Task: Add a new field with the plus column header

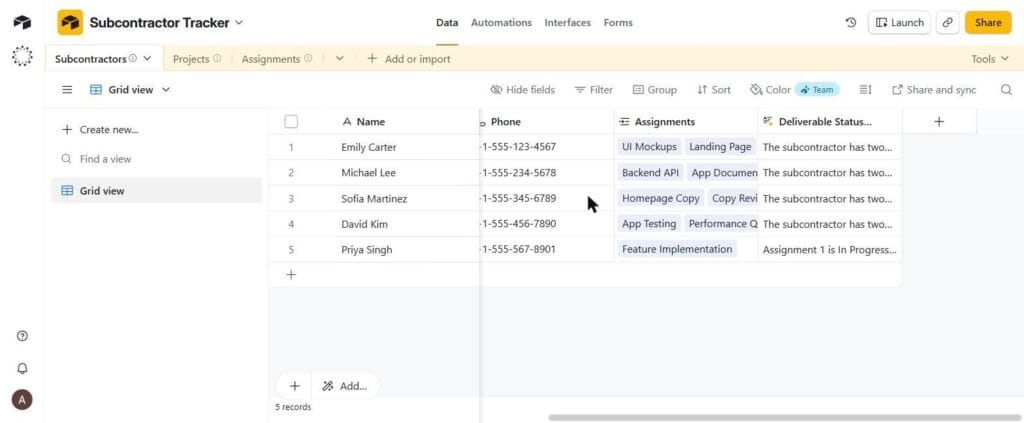Action: click(939, 121)
